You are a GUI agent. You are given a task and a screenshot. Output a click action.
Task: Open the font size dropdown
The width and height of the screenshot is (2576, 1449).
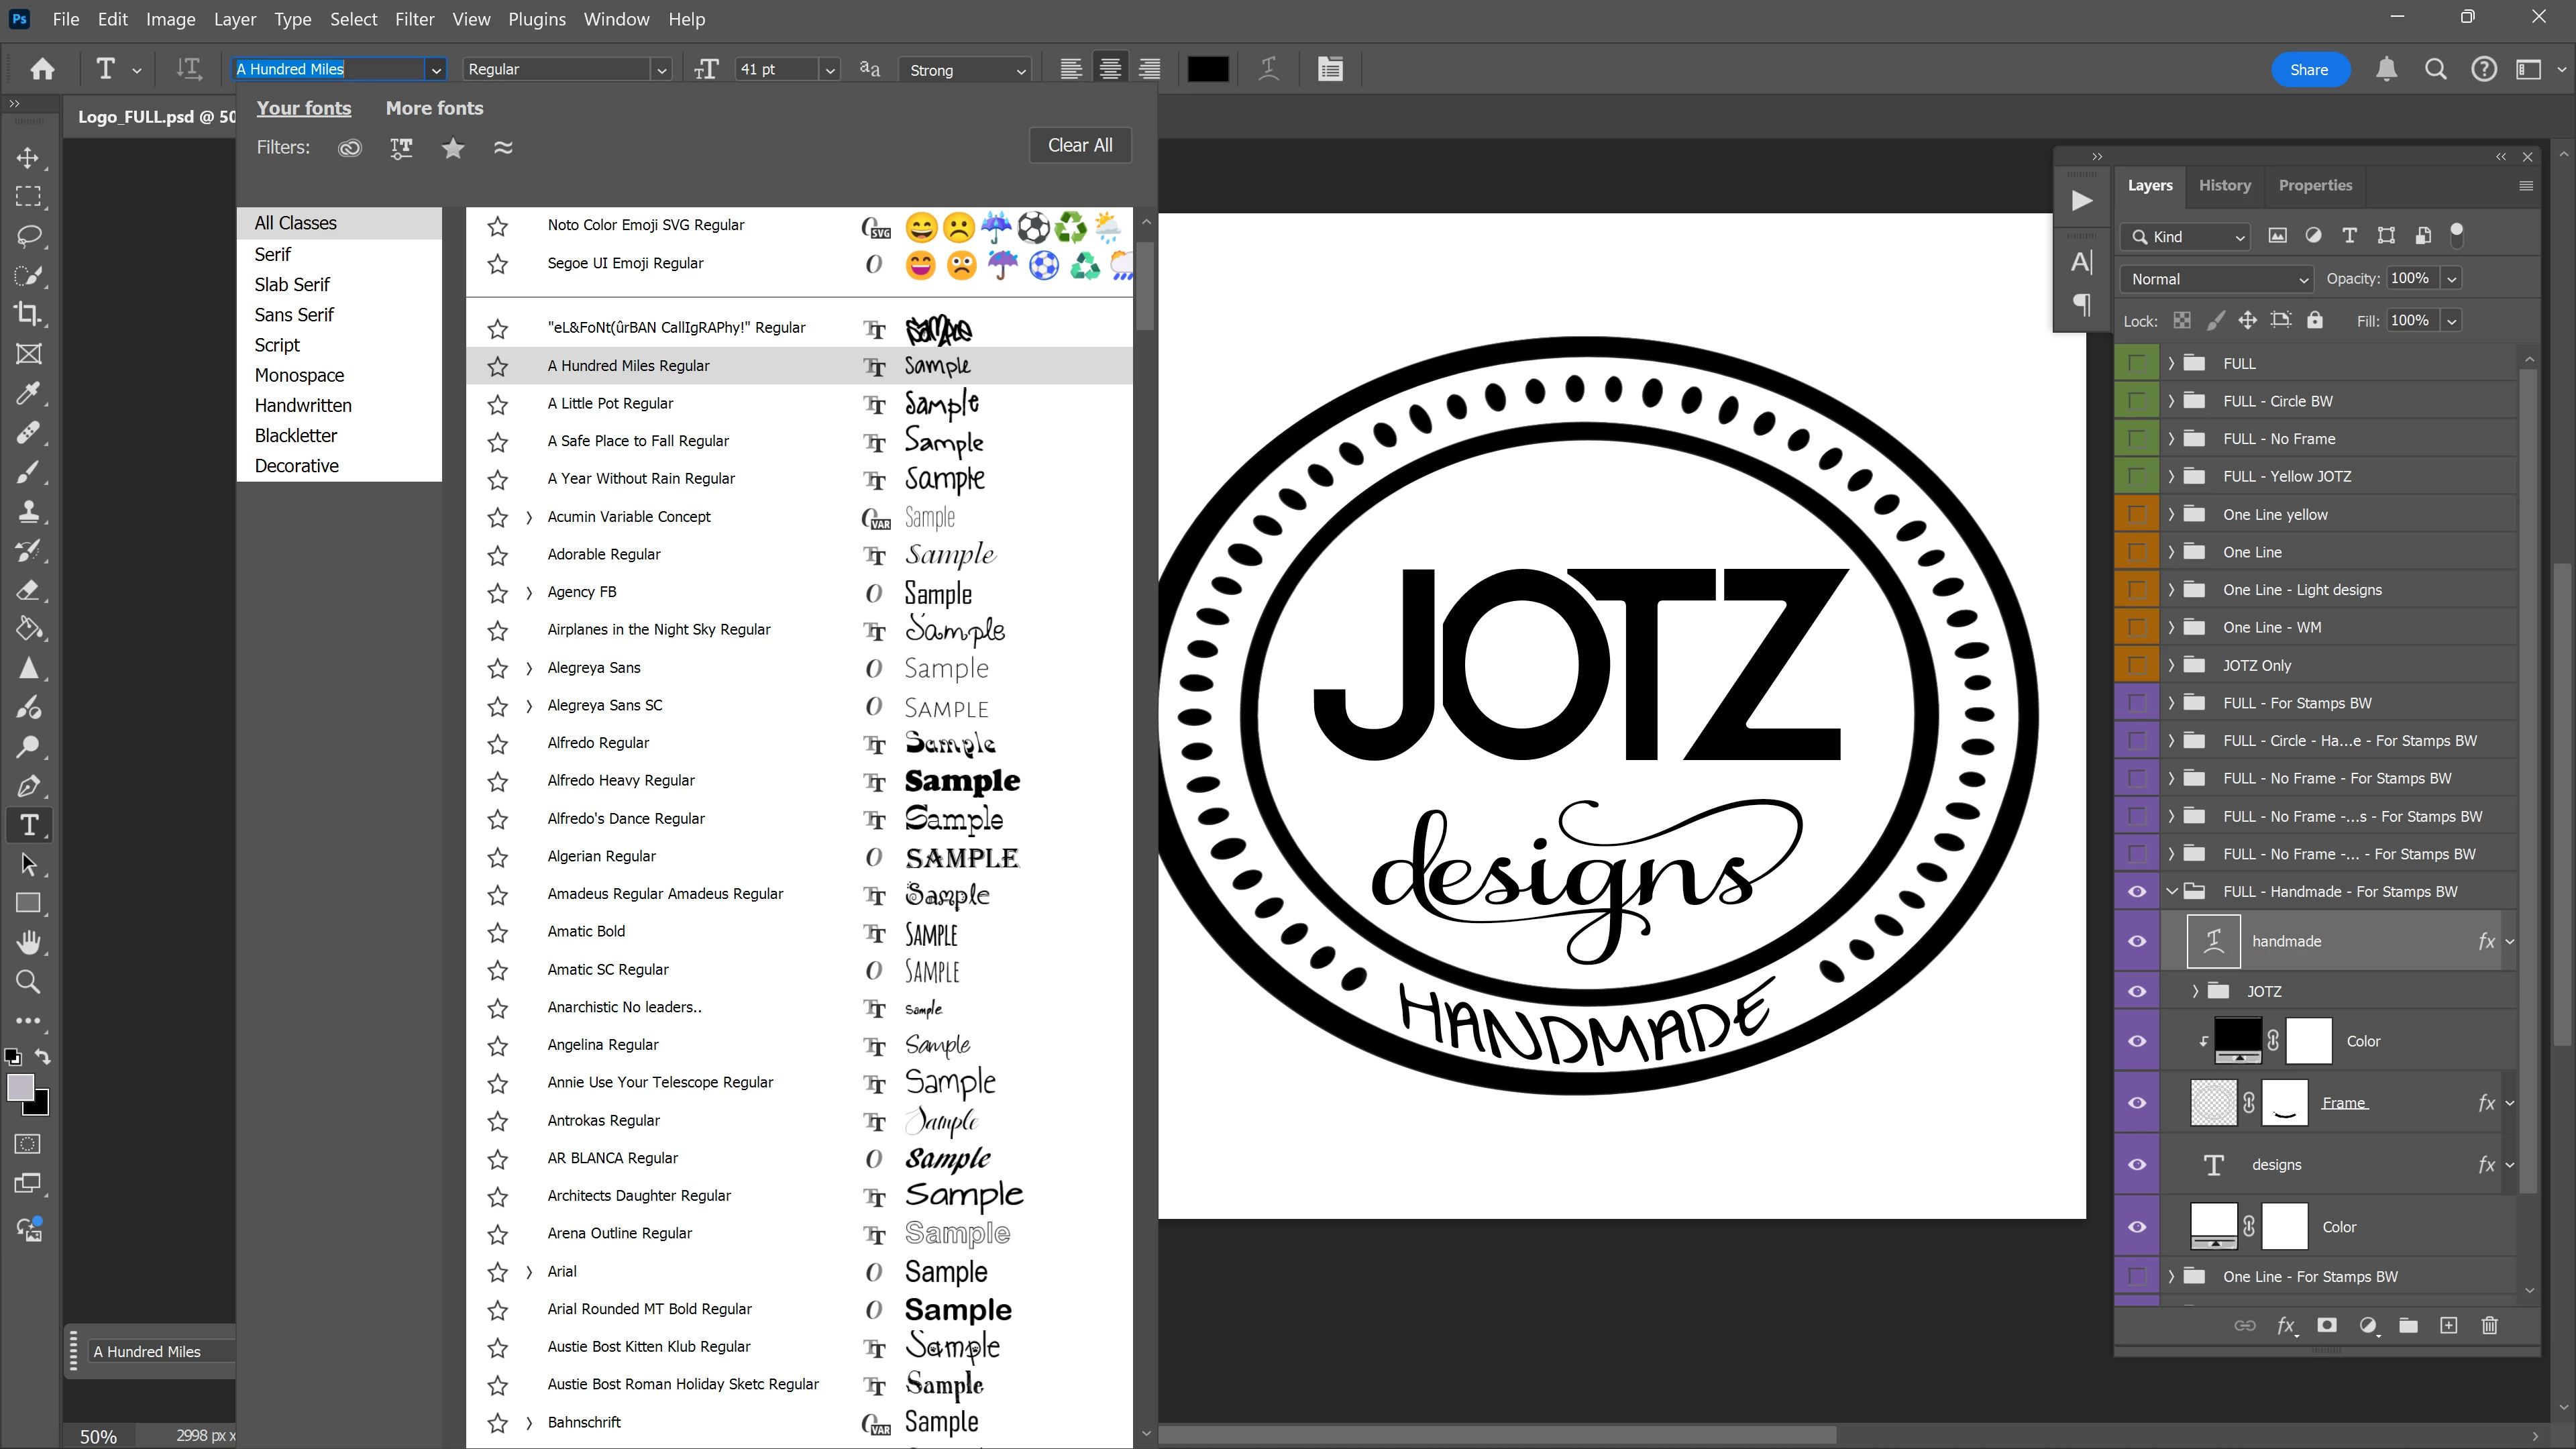pos(830,70)
